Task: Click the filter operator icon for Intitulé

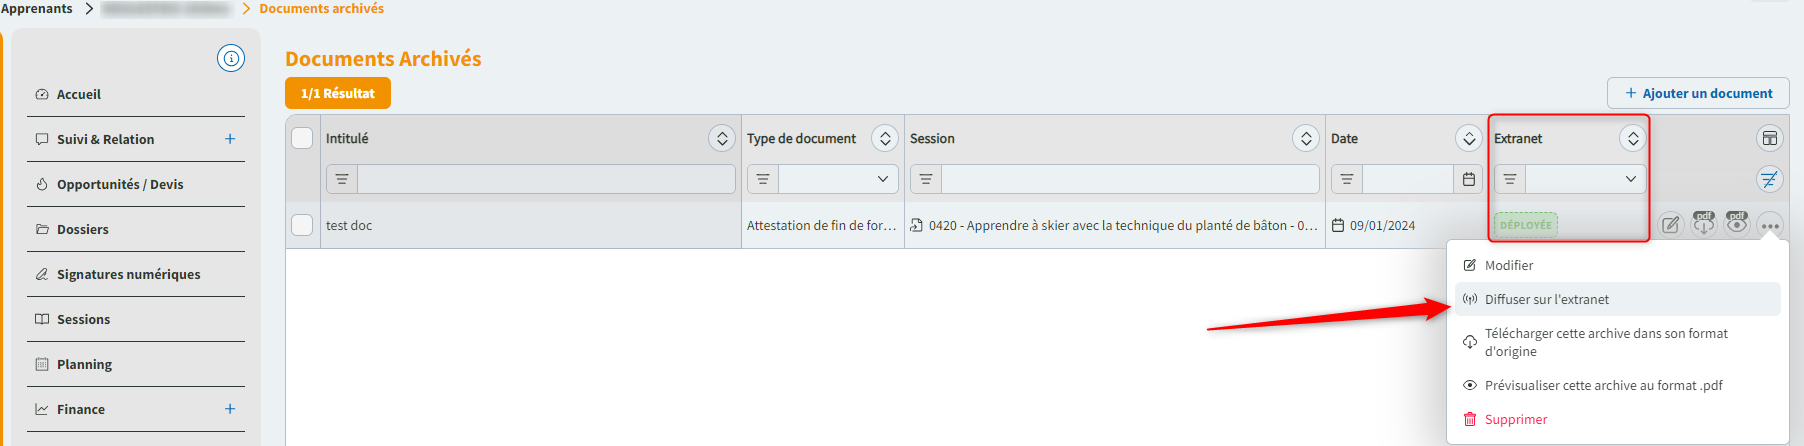Action: (342, 180)
